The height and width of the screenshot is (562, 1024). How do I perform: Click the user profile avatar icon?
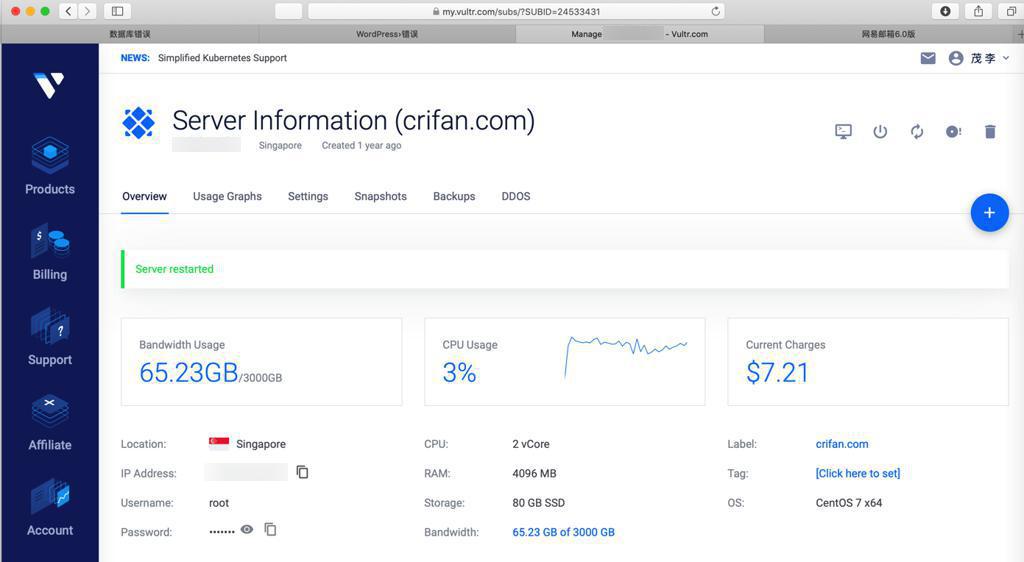pyautogui.click(x=956, y=59)
